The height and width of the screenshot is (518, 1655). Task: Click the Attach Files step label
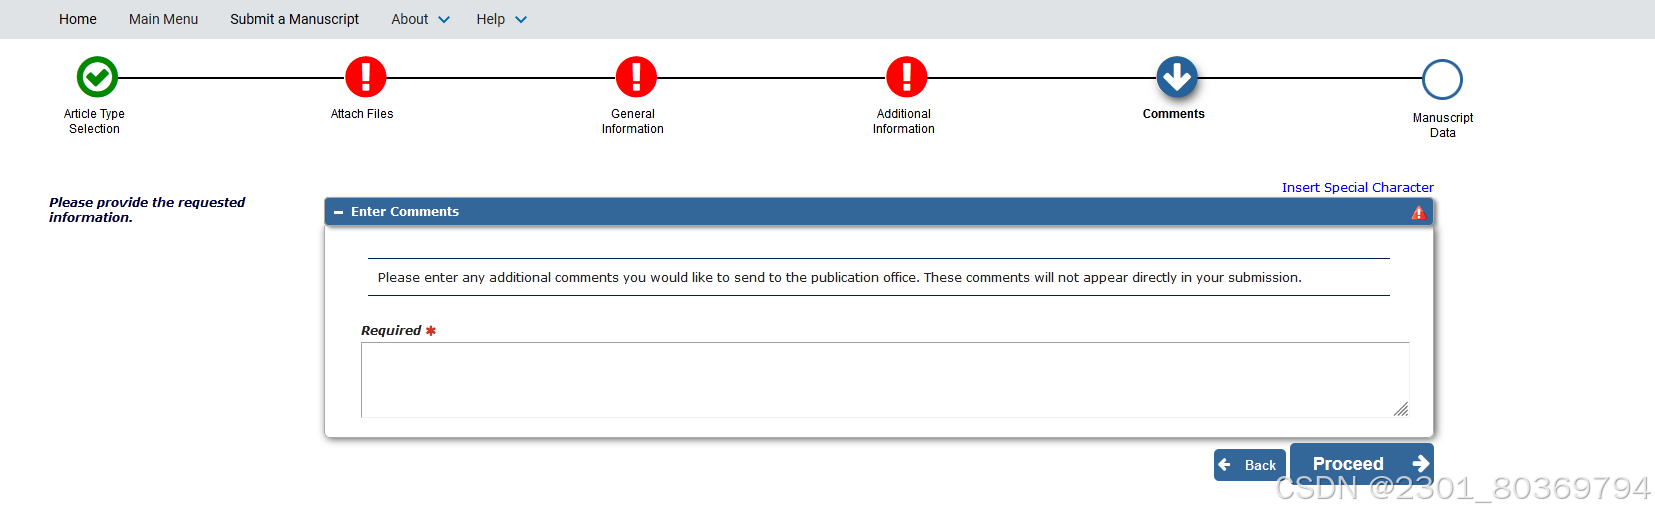(362, 114)
